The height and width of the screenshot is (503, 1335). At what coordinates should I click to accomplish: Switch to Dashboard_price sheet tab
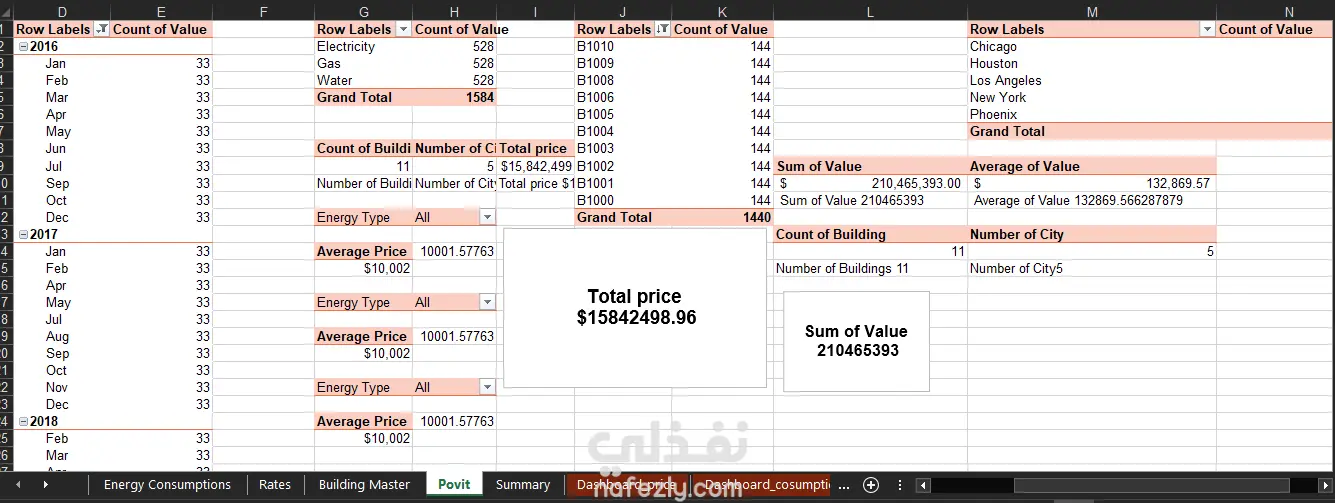point(626,485)
